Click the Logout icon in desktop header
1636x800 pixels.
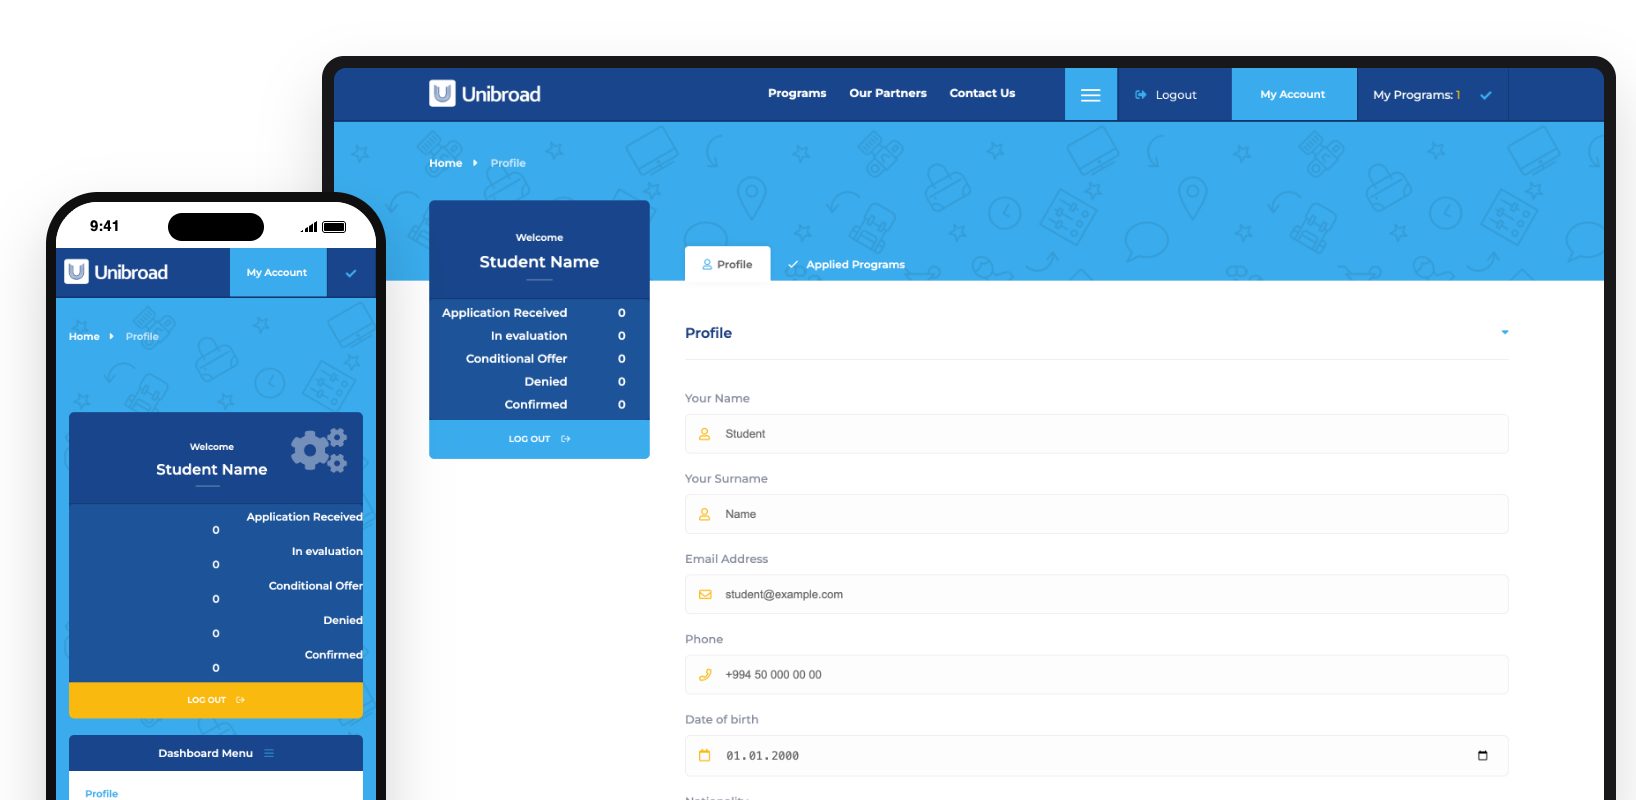[x=1140, y=95]
